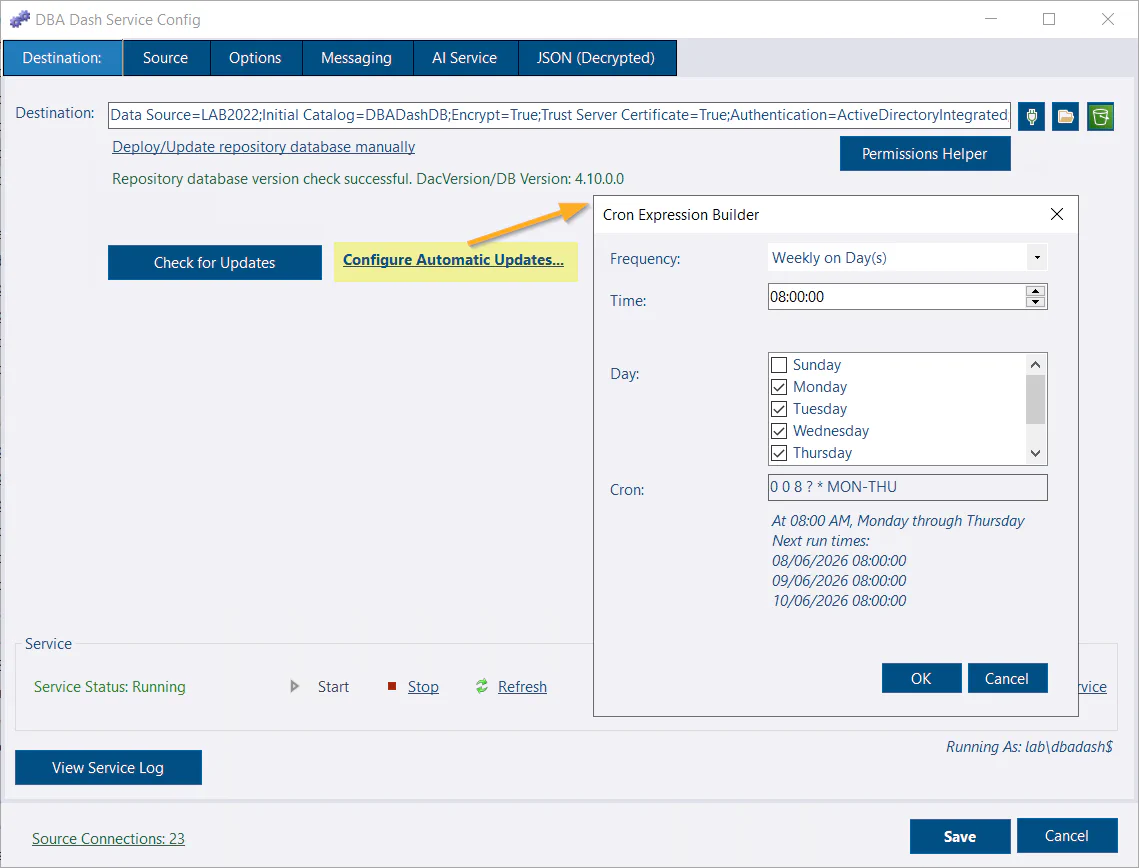Open Configure Automatic Updates link

click(453, 260)
